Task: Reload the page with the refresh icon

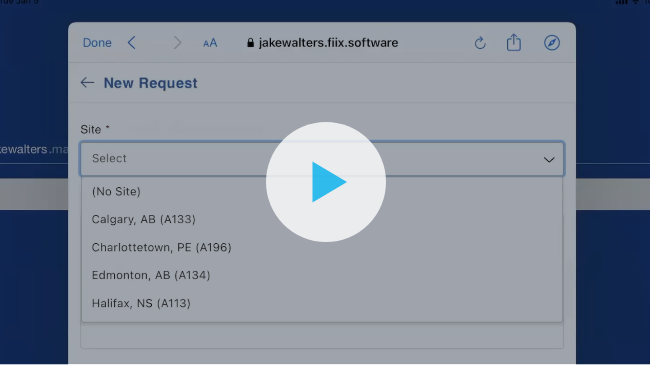Action: pos(480,43)
